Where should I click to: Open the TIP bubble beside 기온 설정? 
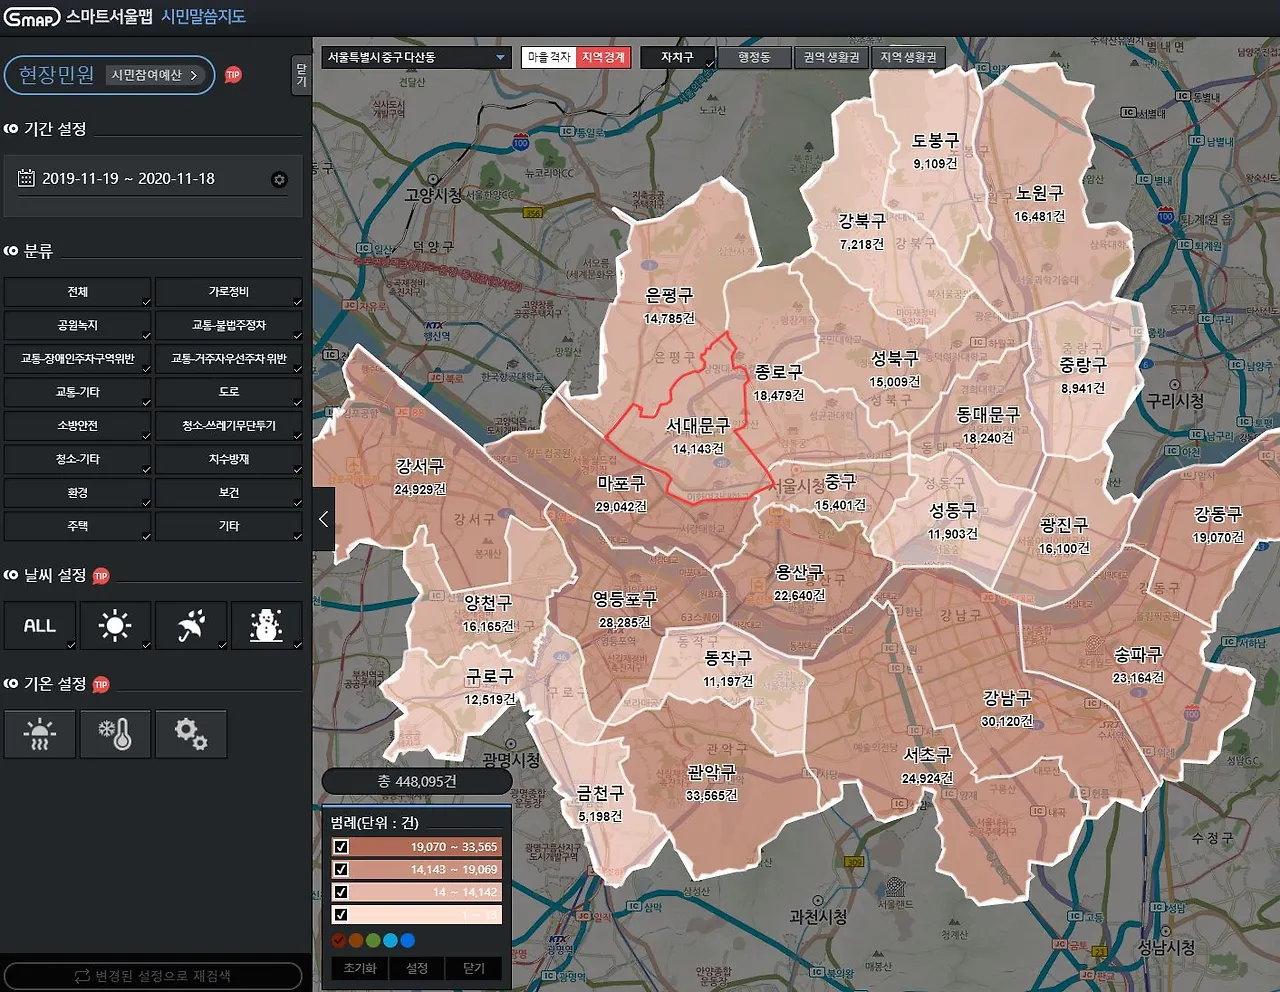click(x=101, y=685)
